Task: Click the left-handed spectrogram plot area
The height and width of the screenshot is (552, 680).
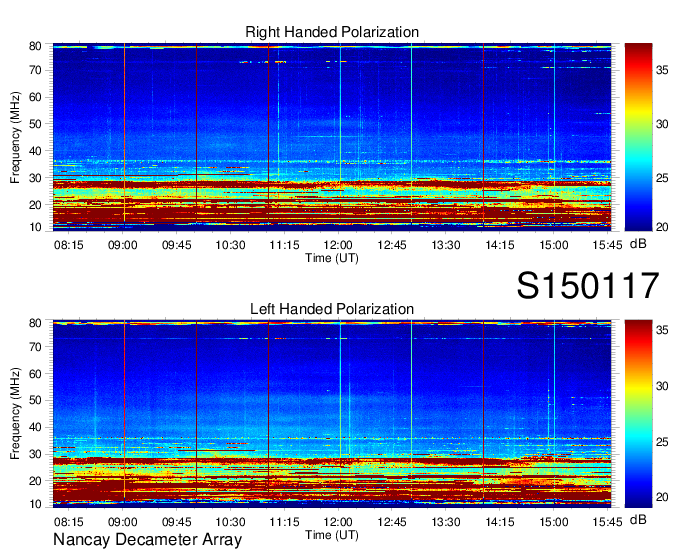Action: pyautogui.click(x=332, y=414)
